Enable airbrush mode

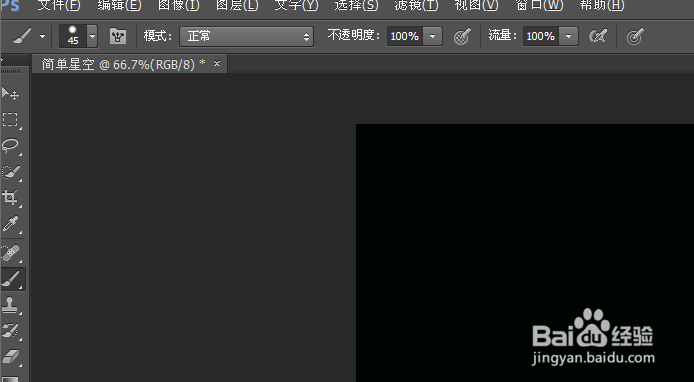pyautogui.click(x=598, y=36)
